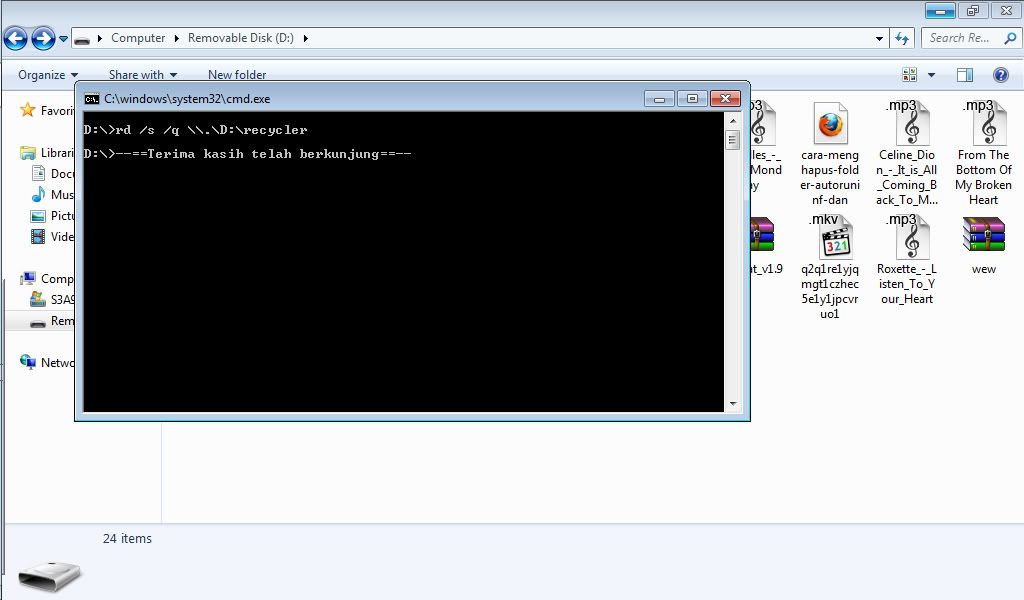The width and height of the screenshot is (1024, 600).
Task: Select the Celine Dion mp3 file
Action: pyautogui.click(x=908, y=125)
